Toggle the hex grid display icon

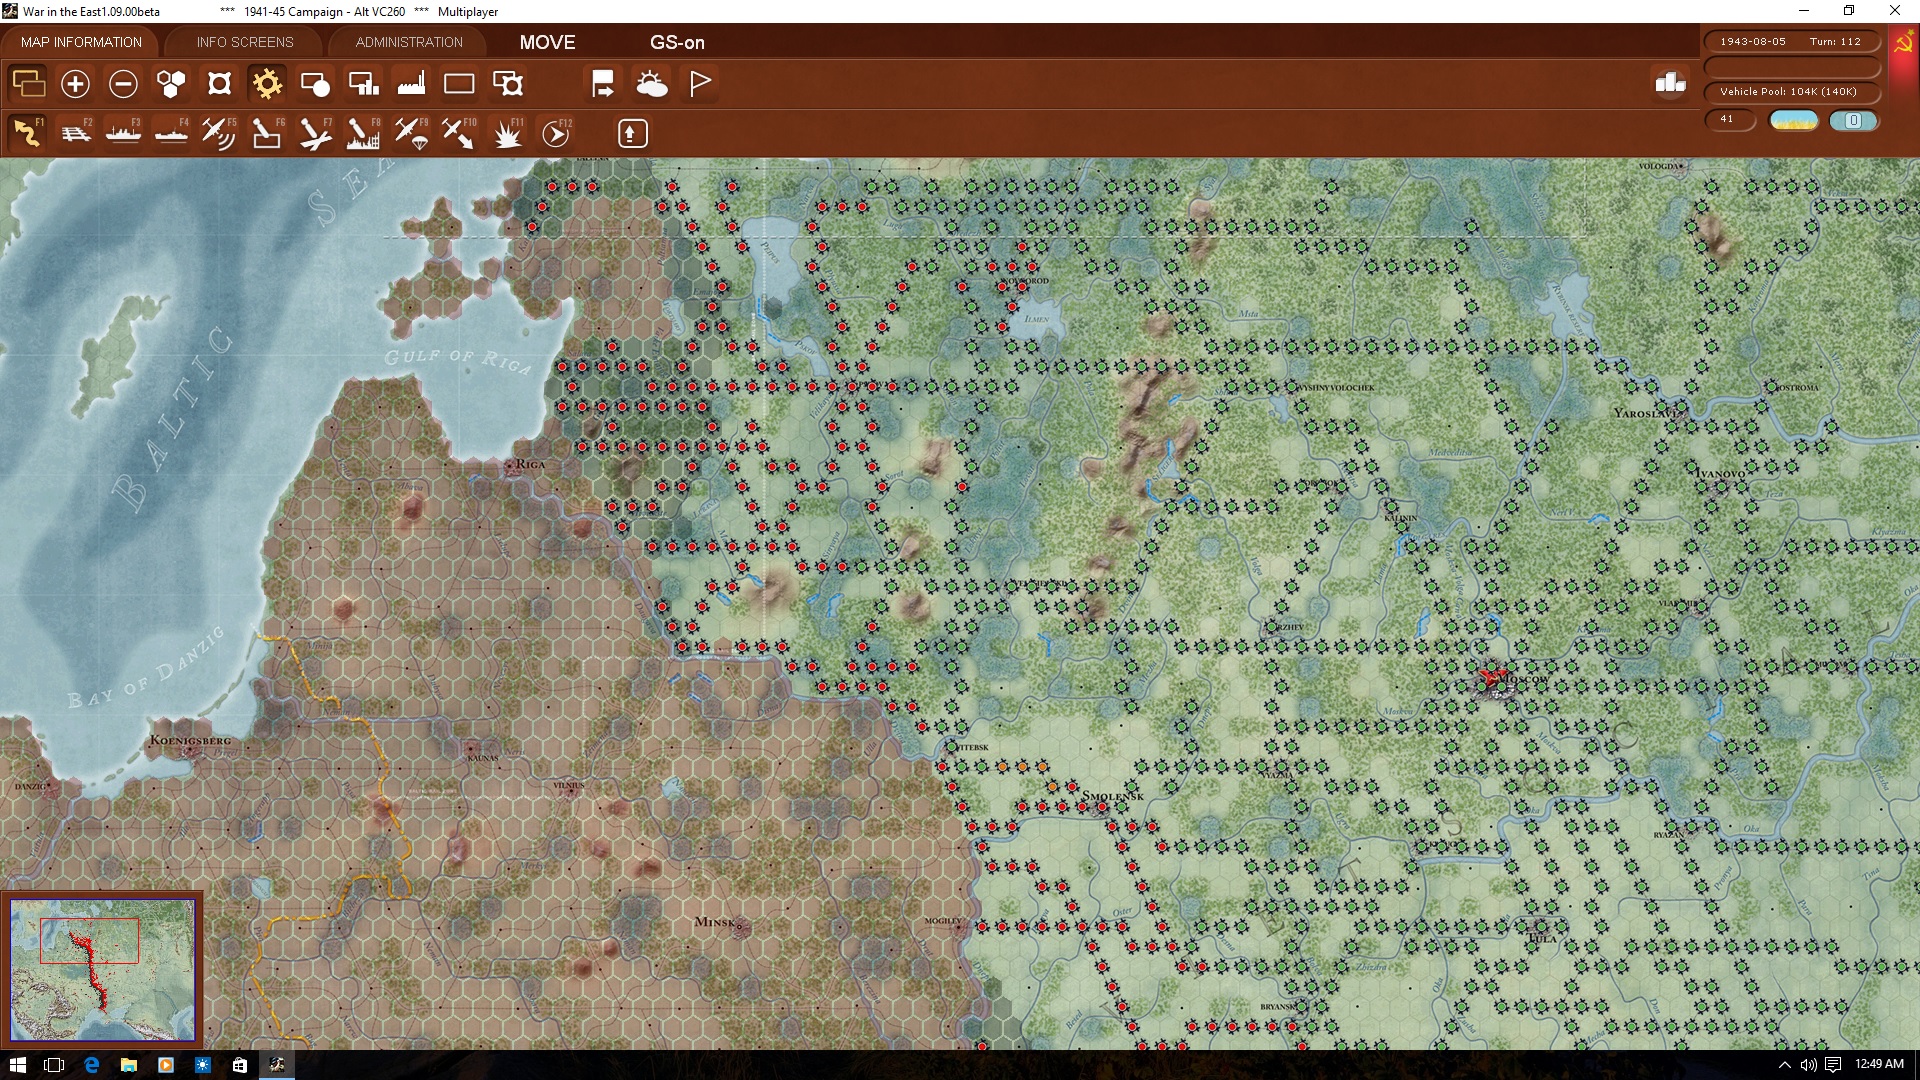point(171,84)
